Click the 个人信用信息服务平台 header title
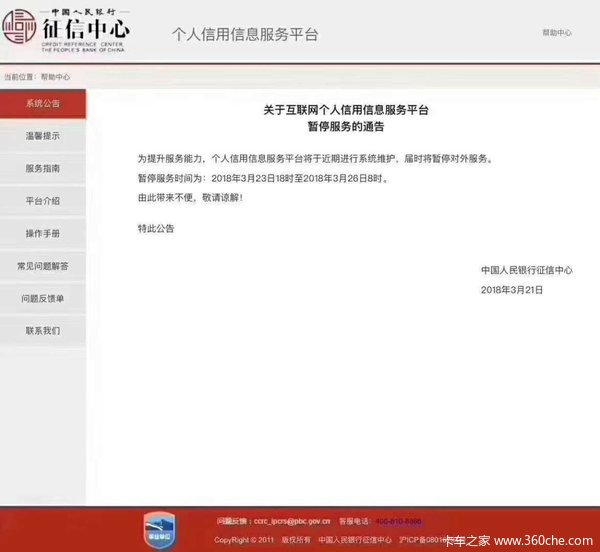600x552 pixels. coord(245,34)
